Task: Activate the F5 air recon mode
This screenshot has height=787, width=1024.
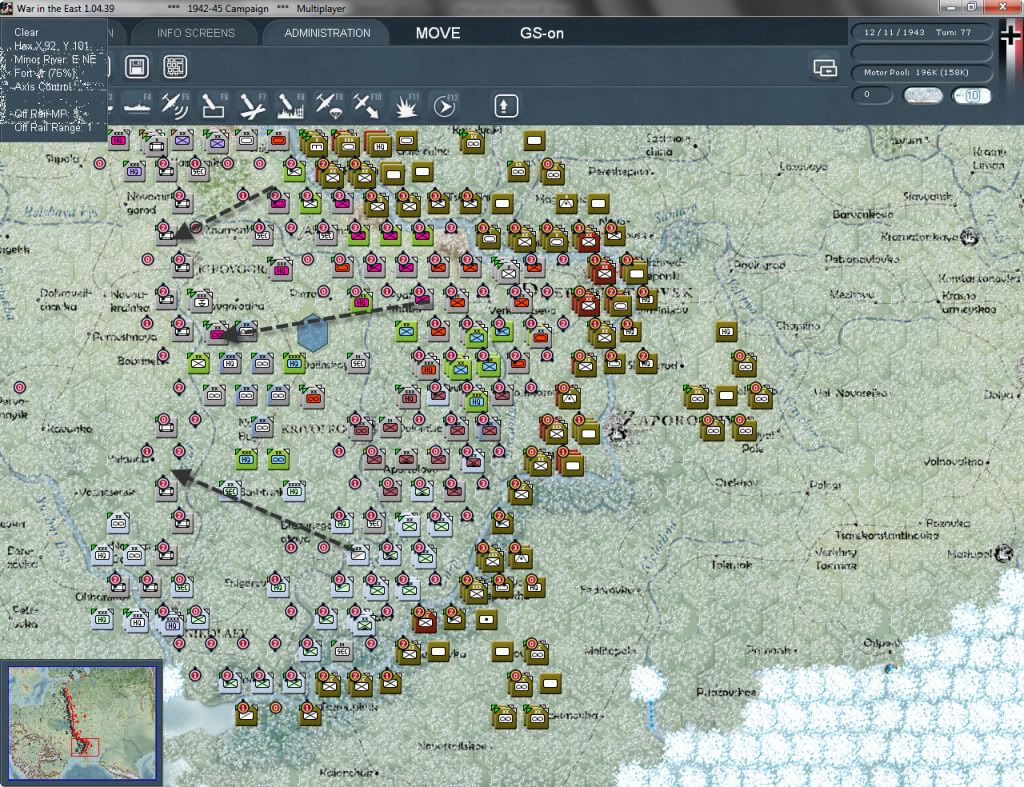Action: pos(175,106)
